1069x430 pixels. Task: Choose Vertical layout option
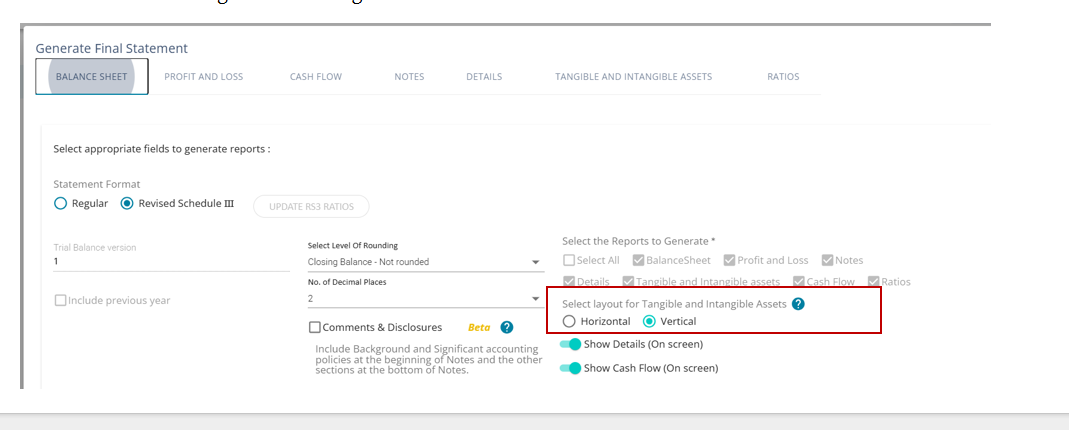(650, 321)
